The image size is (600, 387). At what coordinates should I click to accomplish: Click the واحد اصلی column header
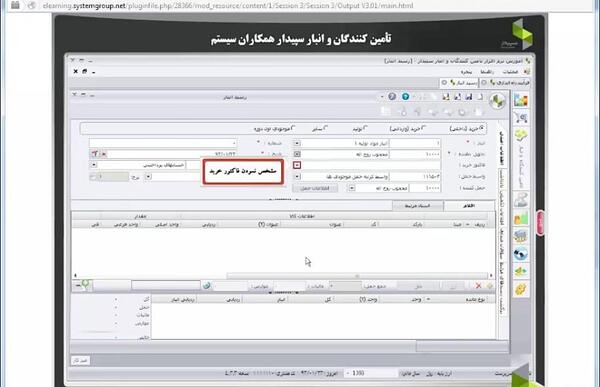(x=167, y=225)
